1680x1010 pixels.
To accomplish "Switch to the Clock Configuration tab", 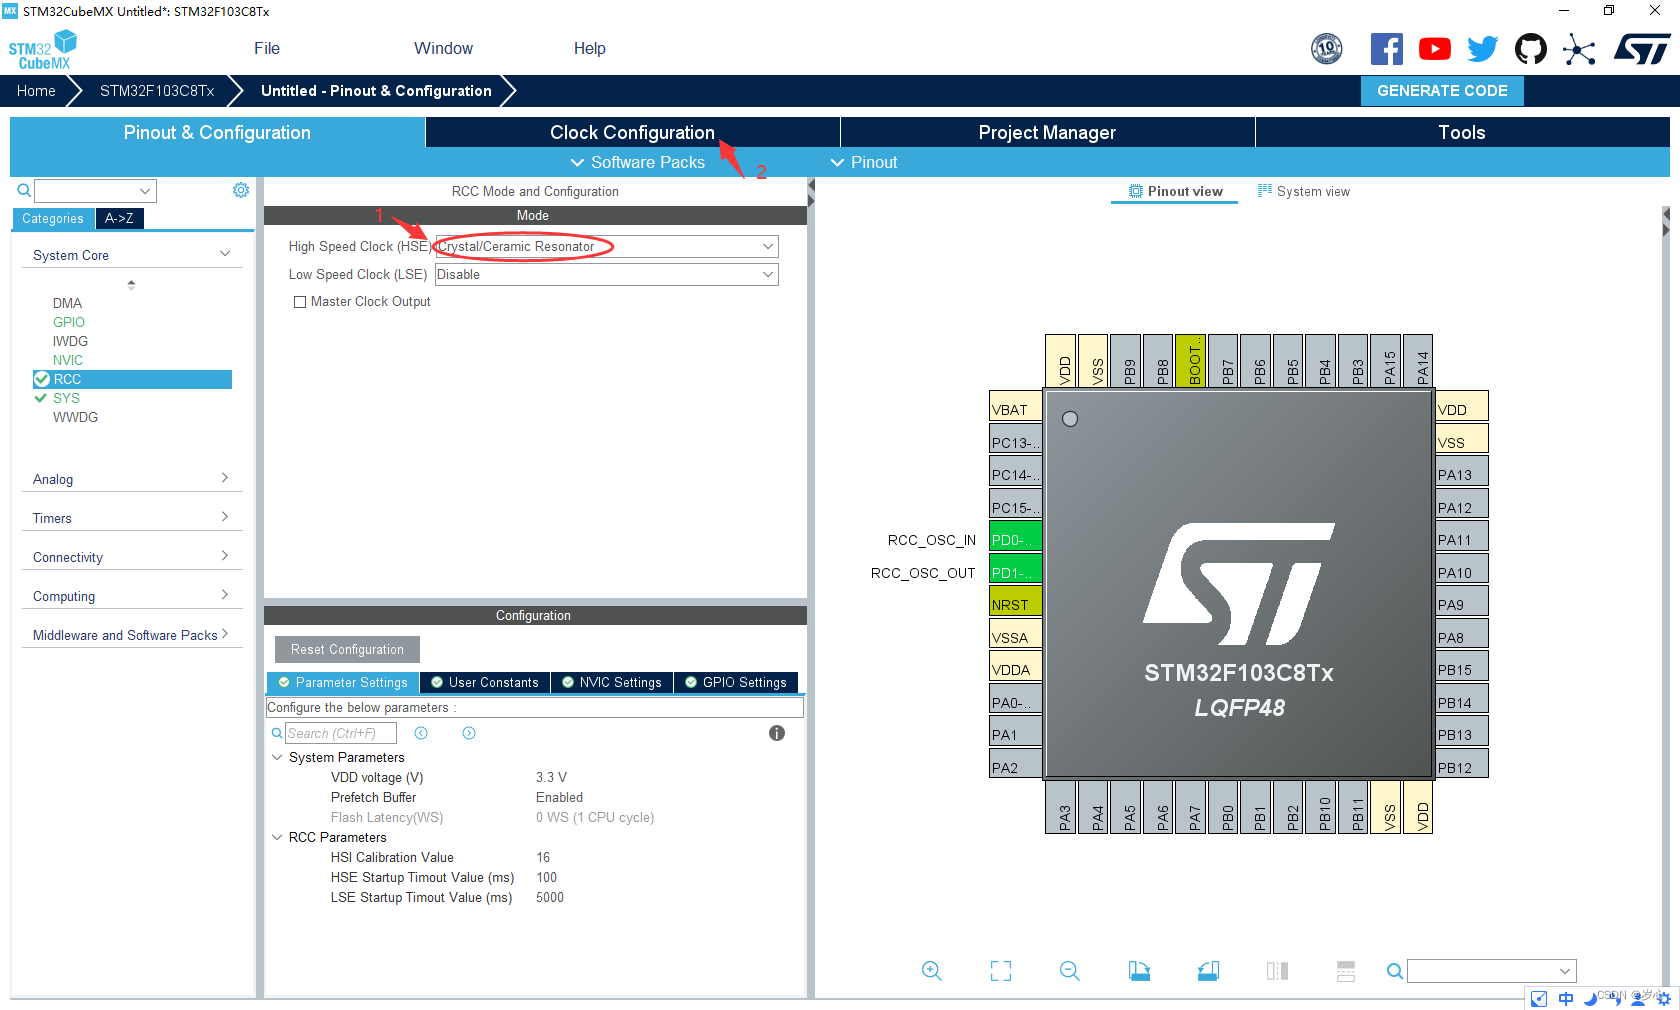I will click(632, 131).
